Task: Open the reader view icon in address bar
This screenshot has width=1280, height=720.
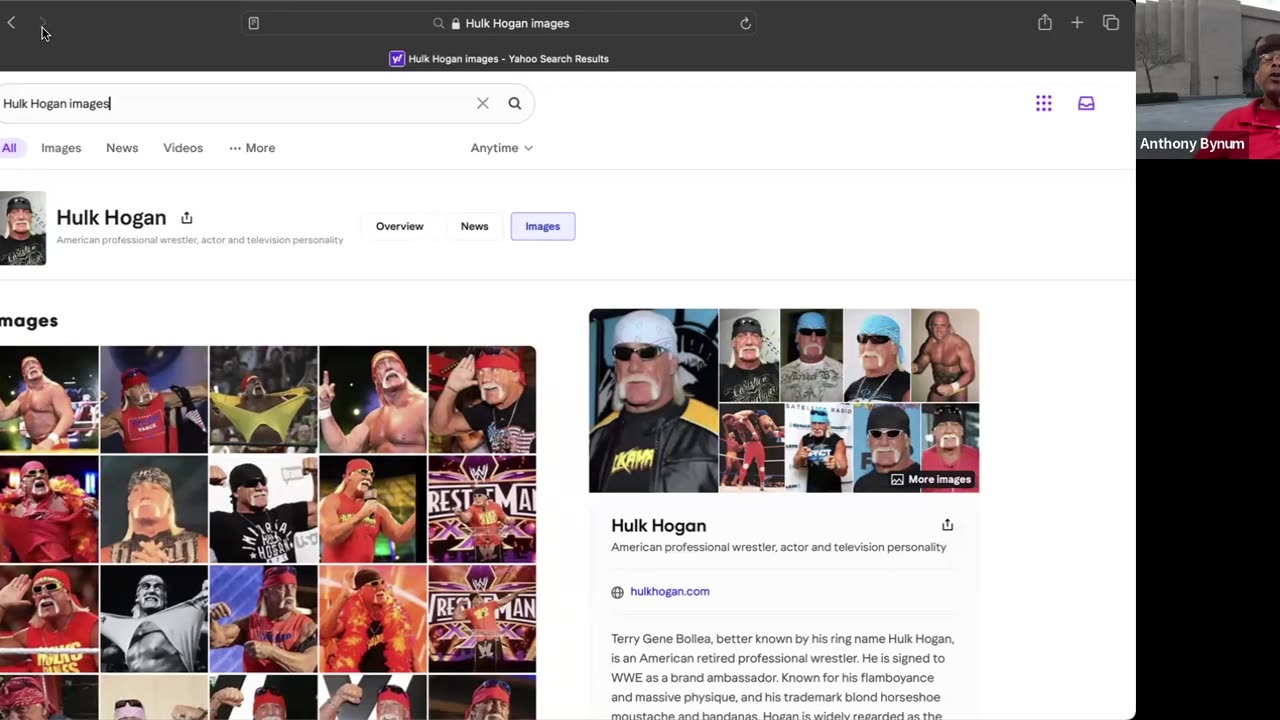Action: click(254, 23)
